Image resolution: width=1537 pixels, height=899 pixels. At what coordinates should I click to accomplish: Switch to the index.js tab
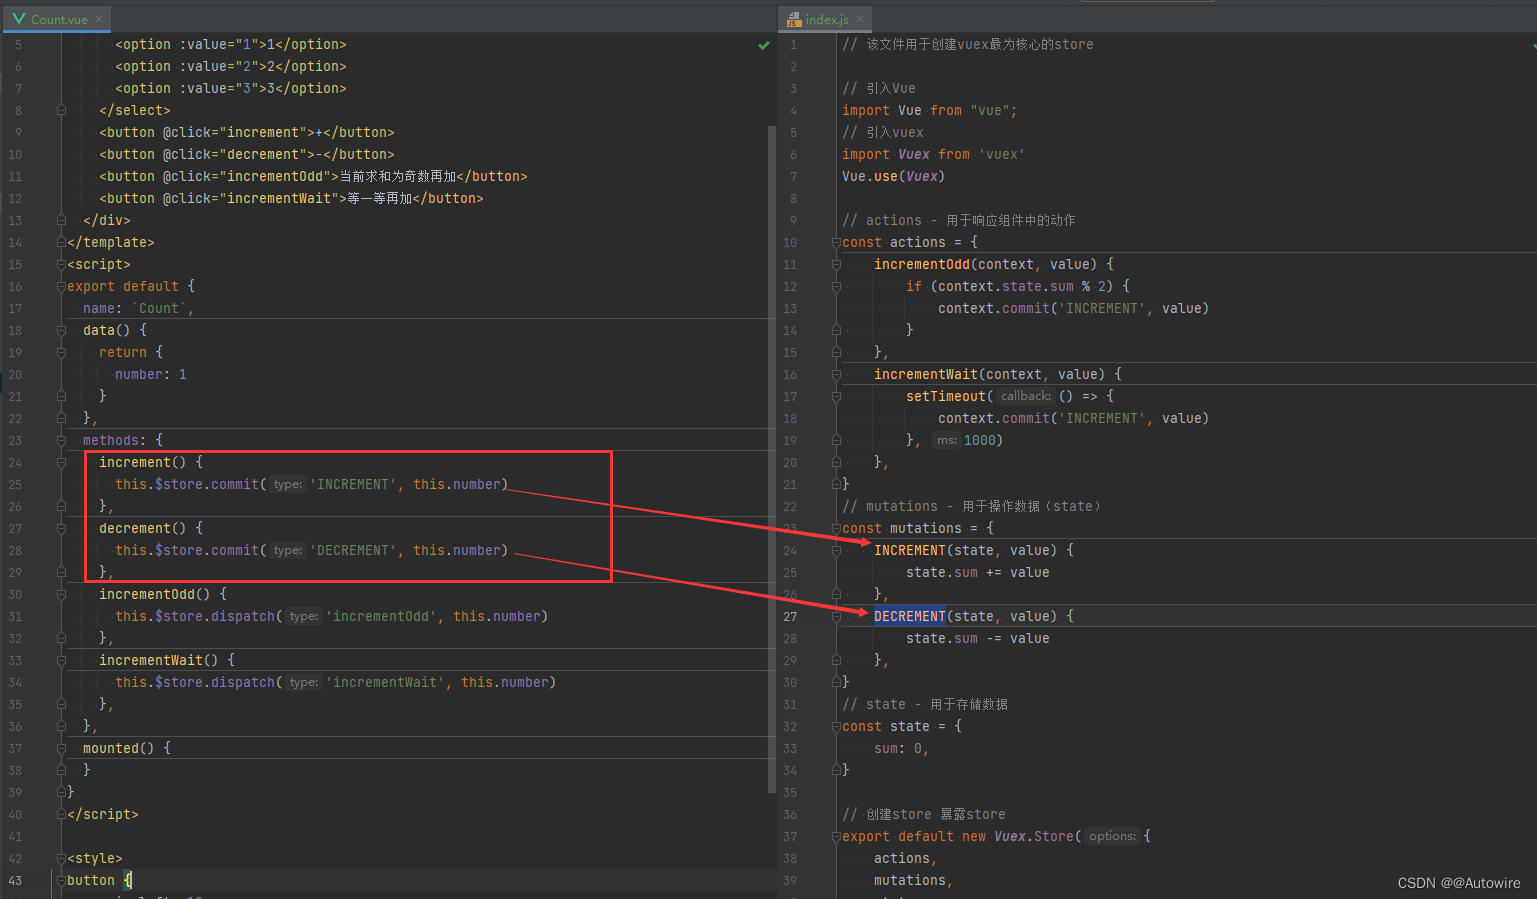[x=826, y=19]
